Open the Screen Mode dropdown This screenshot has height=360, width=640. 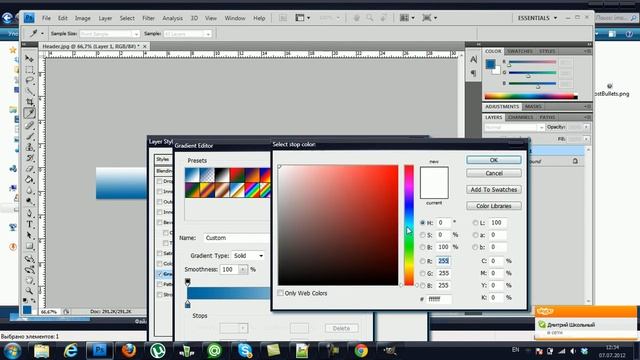[x=430, y=18]
